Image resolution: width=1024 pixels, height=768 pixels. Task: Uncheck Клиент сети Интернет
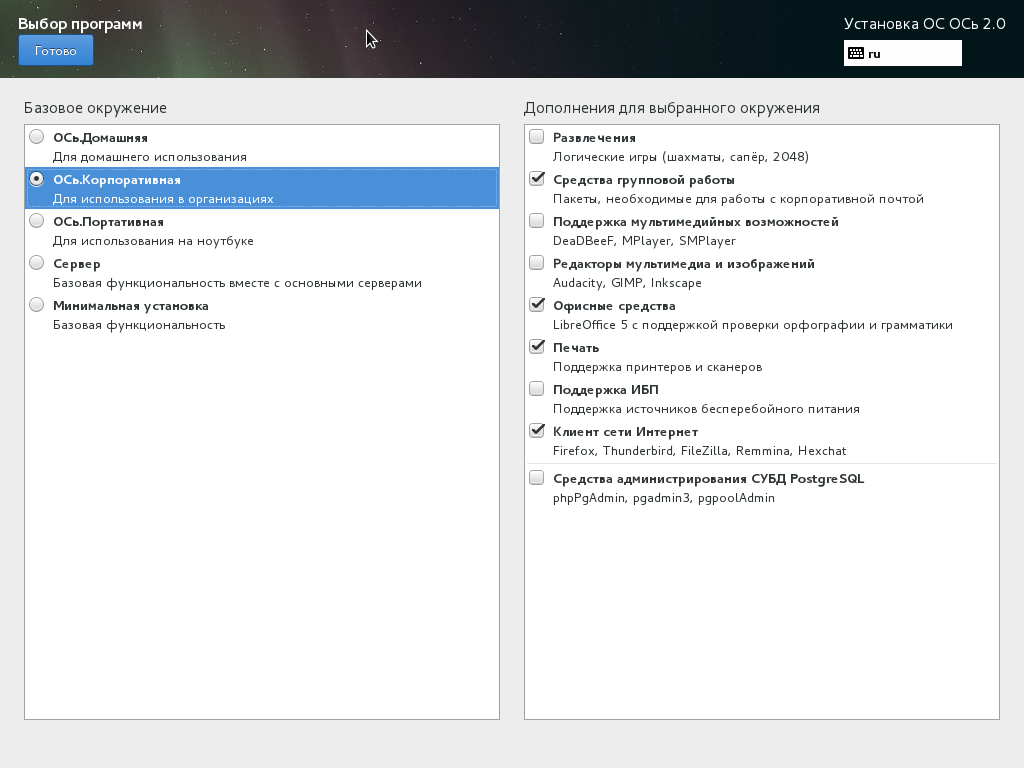pyautogui.click(x=537, y=431)
